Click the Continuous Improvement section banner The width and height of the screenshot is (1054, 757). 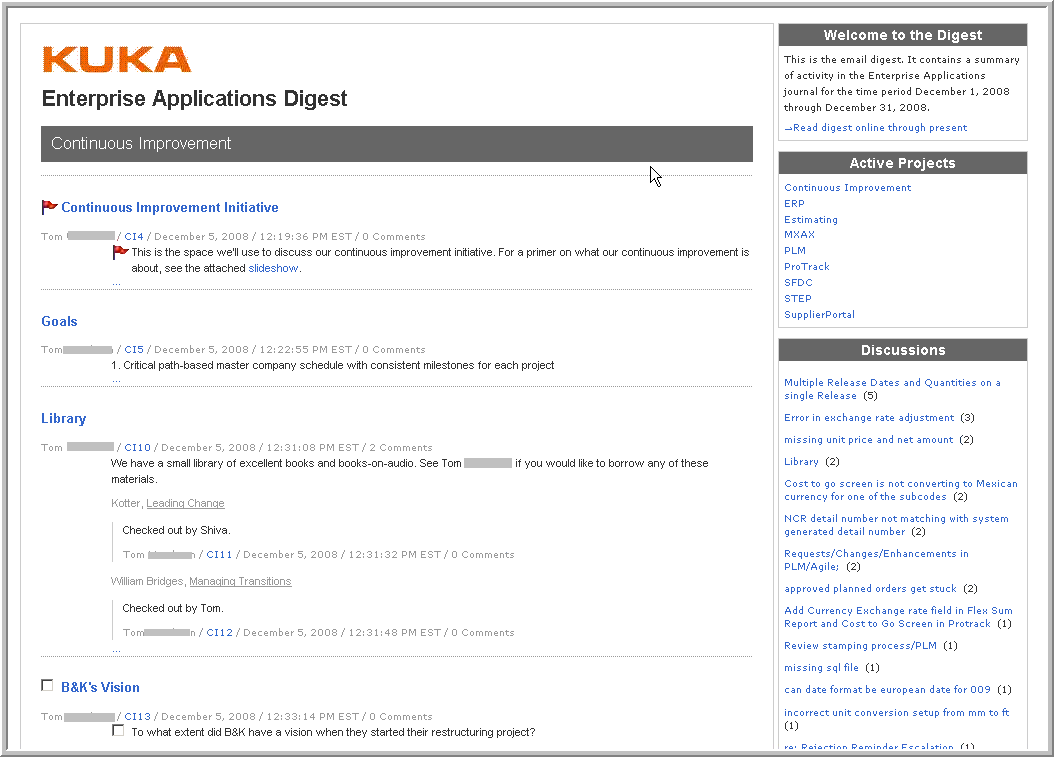(x=396, y=144)
